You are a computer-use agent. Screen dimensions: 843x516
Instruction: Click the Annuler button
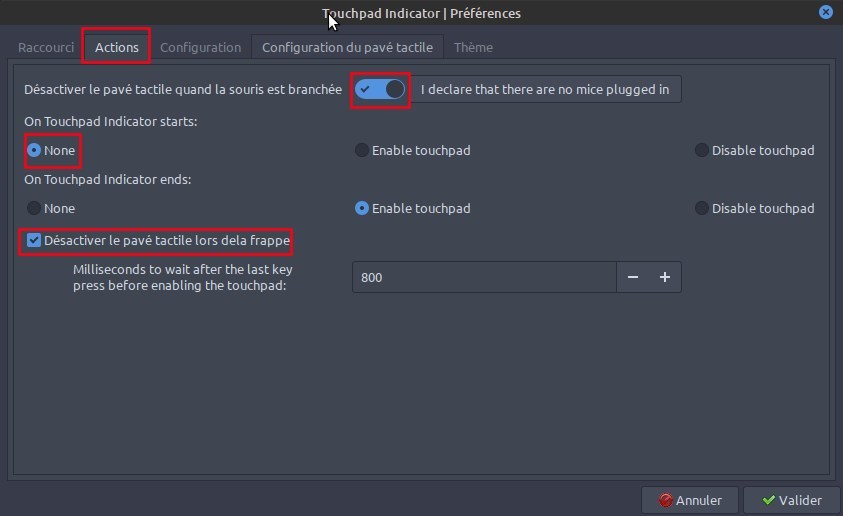pos(690,500)
